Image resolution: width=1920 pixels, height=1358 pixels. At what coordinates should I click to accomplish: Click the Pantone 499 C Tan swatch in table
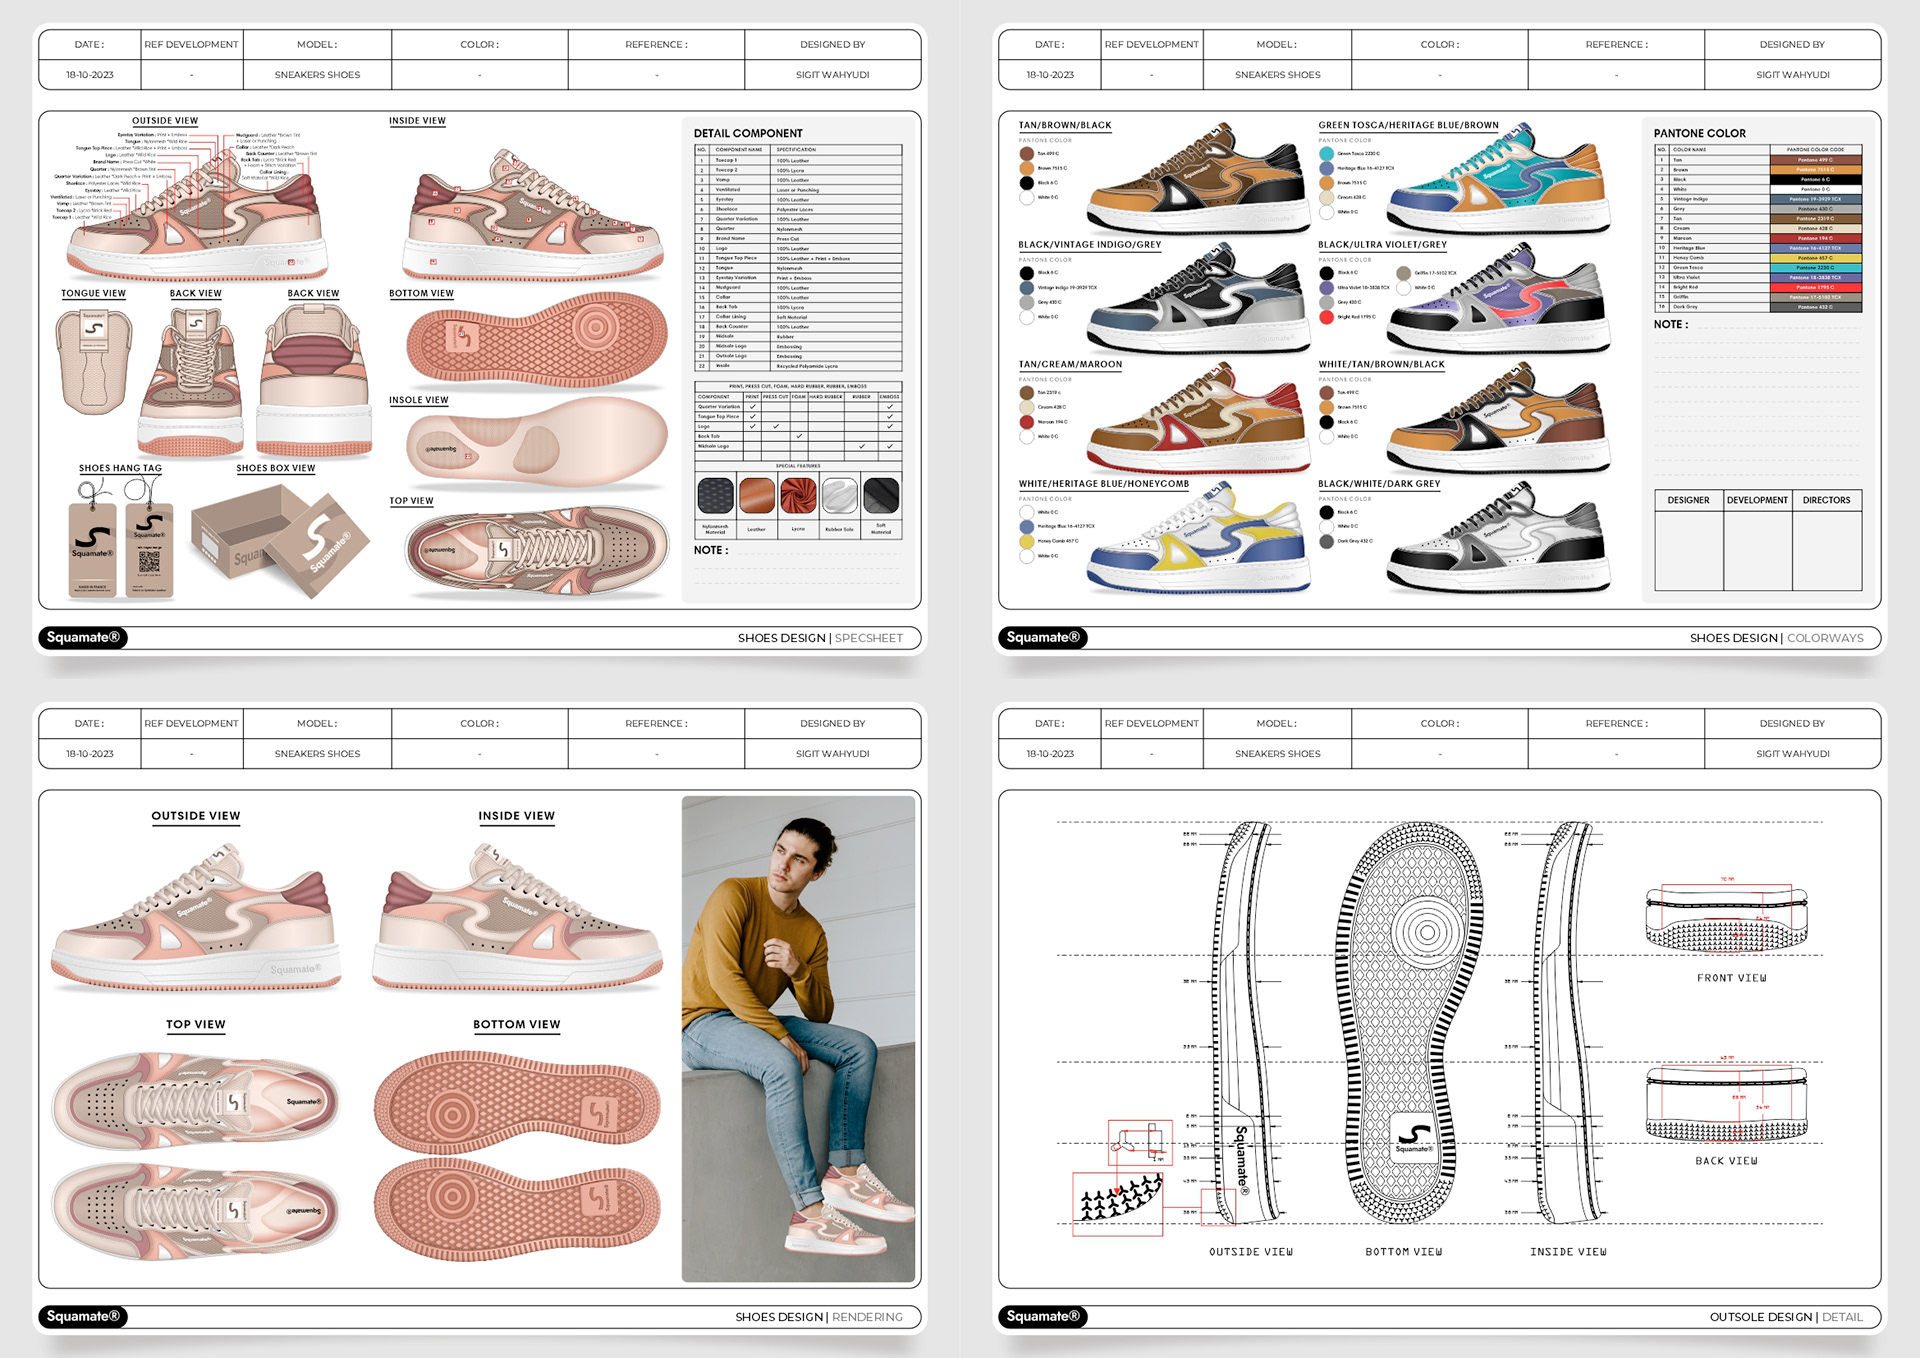[1816, 160]
